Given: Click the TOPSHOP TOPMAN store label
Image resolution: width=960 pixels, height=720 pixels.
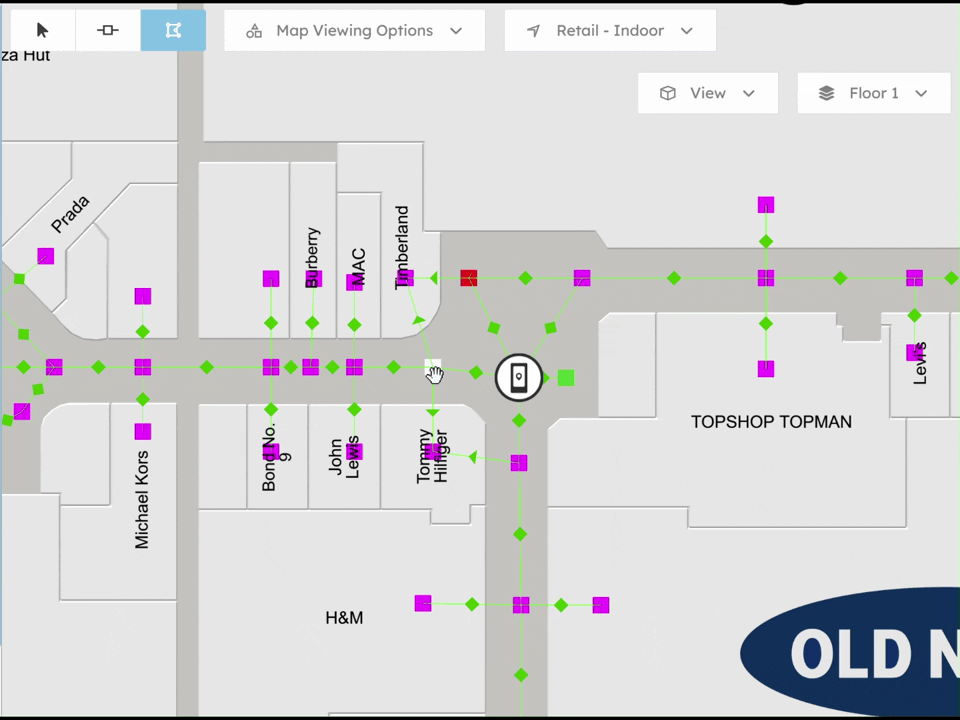Looking at the screenshot, I should pos(771,422).
